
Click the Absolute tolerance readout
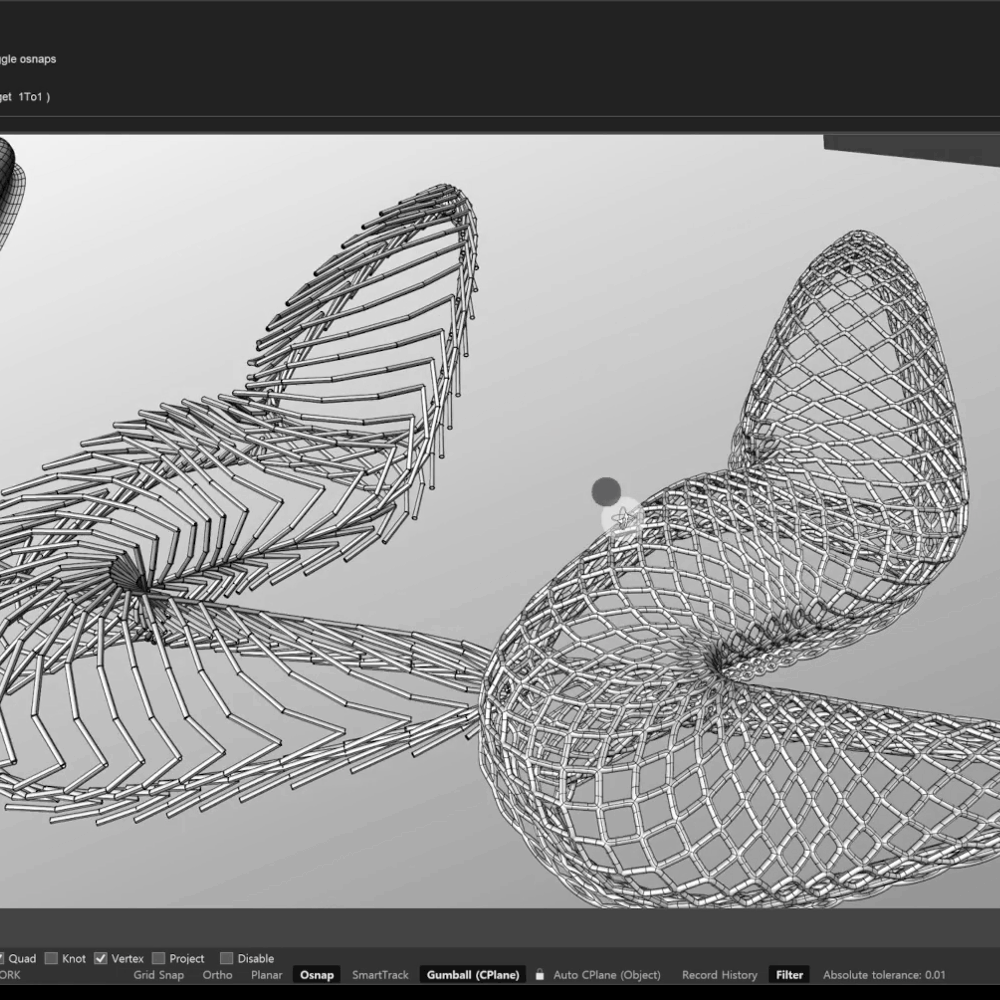point(883,975)
